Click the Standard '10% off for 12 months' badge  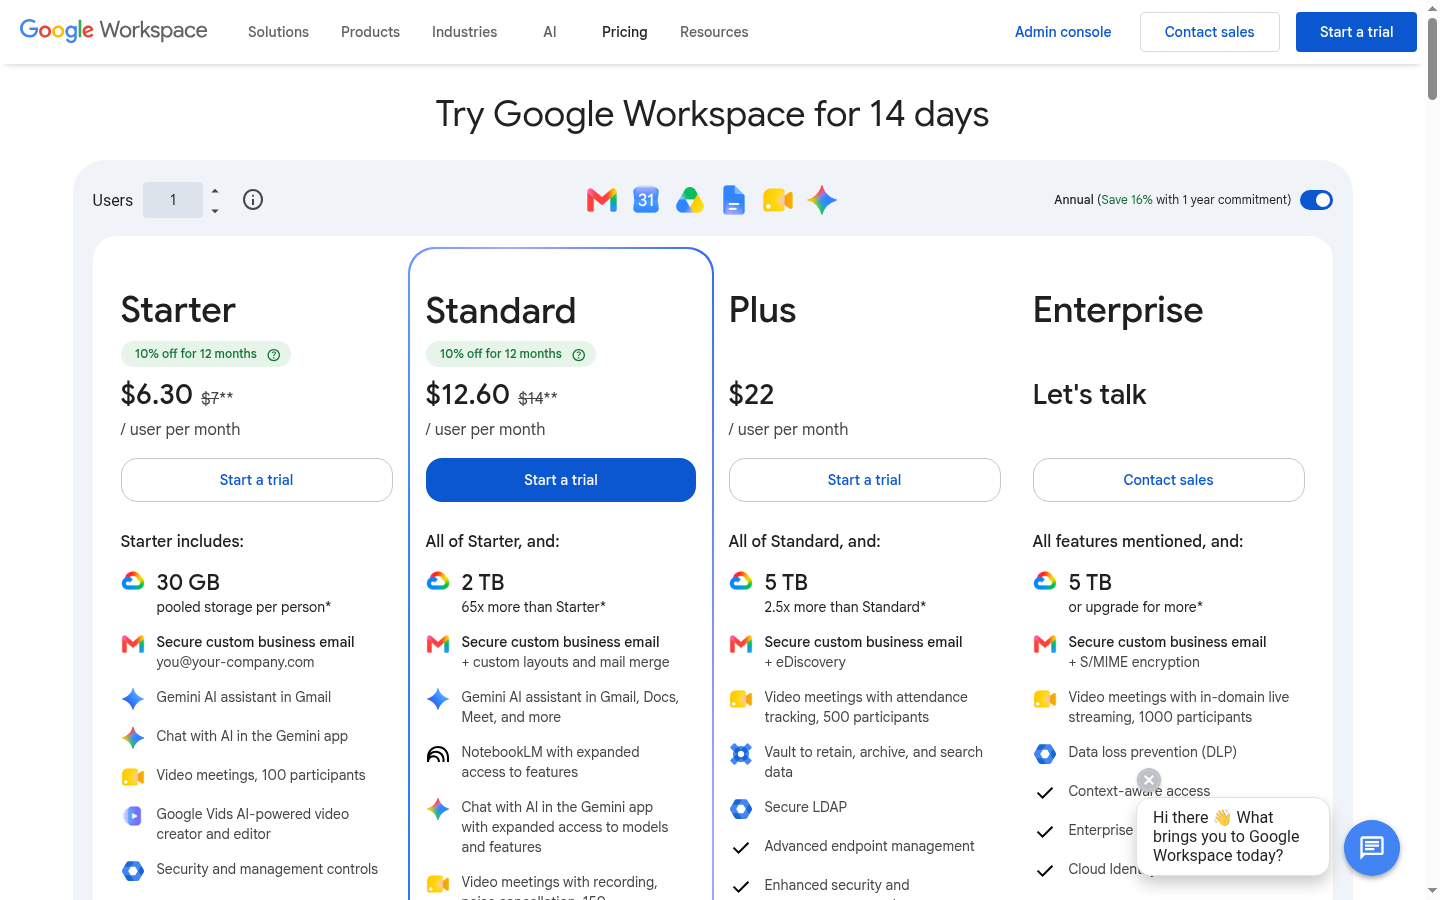point(511,354)
